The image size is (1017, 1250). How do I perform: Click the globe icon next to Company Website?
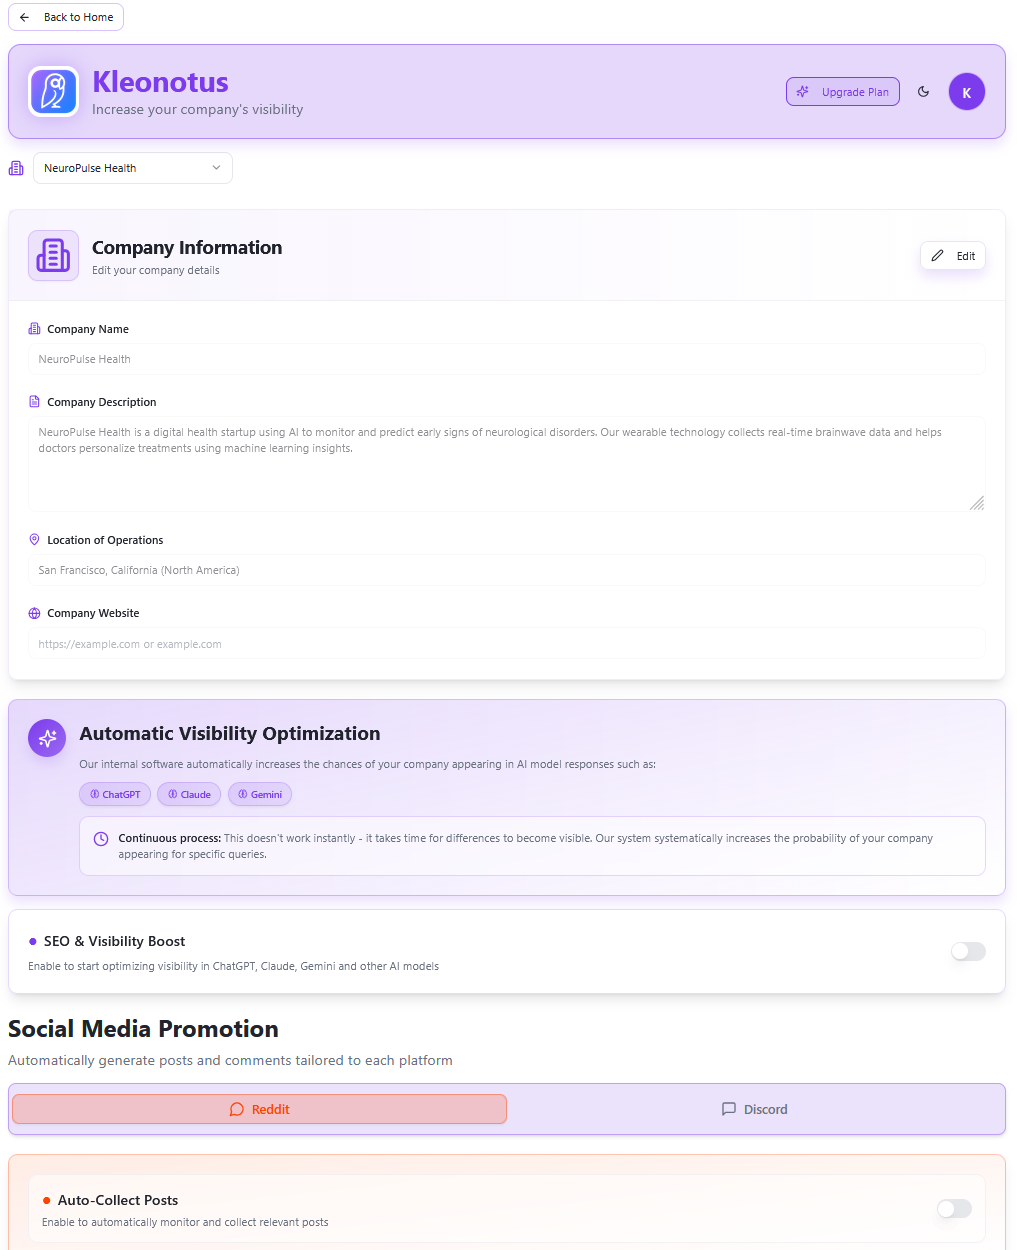click(x=34, y=612)
